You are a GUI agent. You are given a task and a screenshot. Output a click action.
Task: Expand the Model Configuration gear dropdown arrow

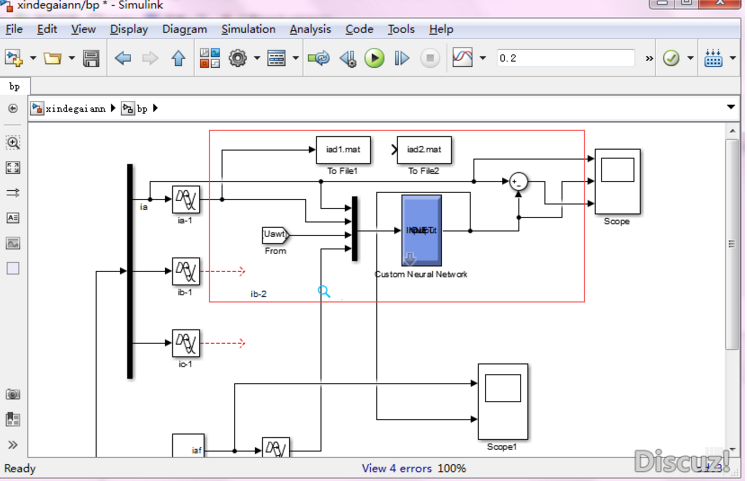(256, 59)
